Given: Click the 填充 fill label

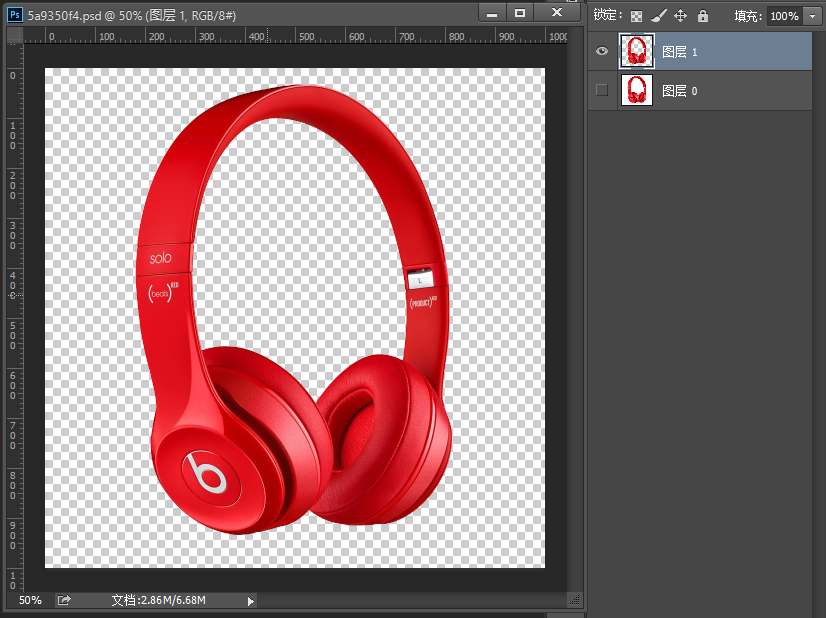Looking at the screenshot, I should tap(748, 16).
